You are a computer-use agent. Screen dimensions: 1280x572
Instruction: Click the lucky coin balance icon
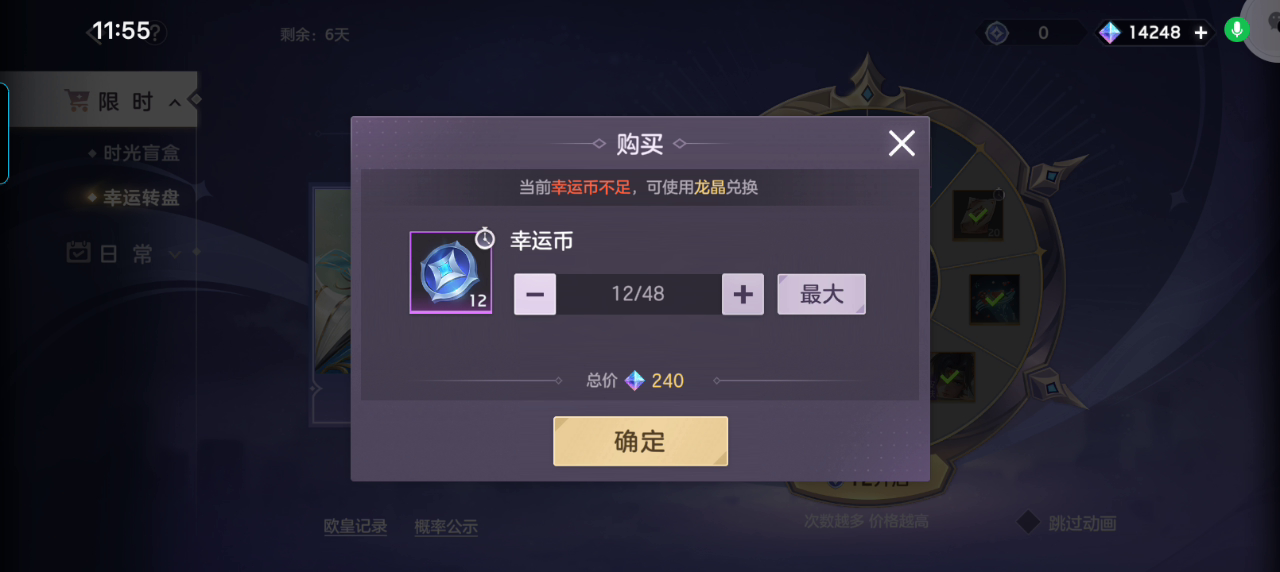point(997,32)
